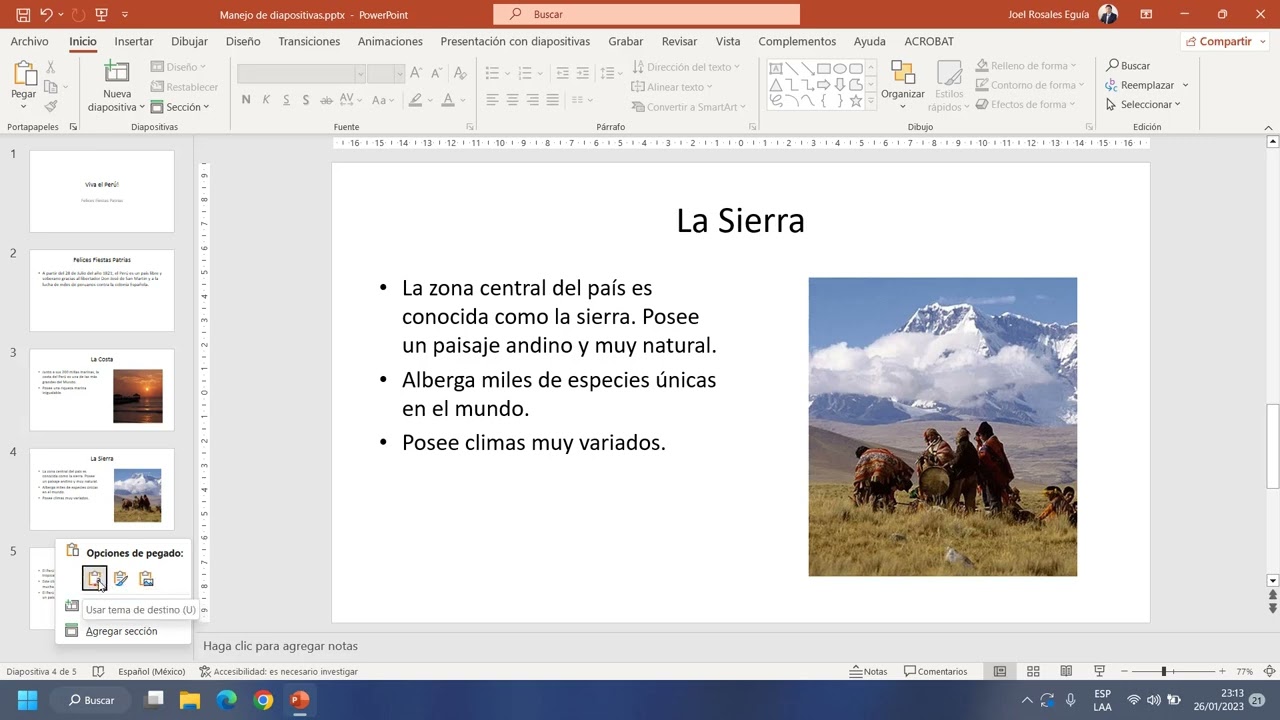Open Dirección del texto dropdown
This screenshot has width=1280, height=720.
click(686, 67)
